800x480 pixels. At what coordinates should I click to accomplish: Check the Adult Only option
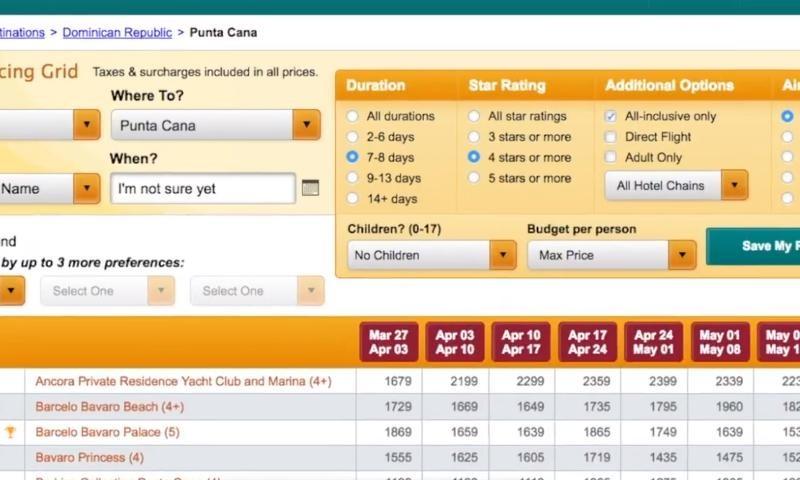click(x=611, y=158)
